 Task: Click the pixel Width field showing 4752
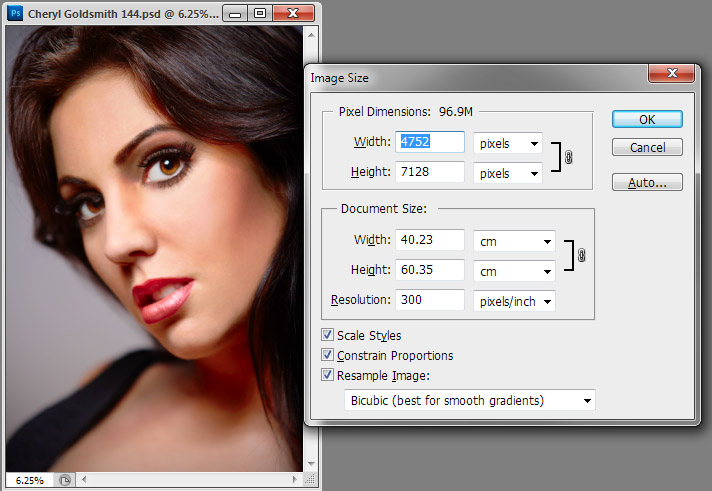(x=430, y=142)
